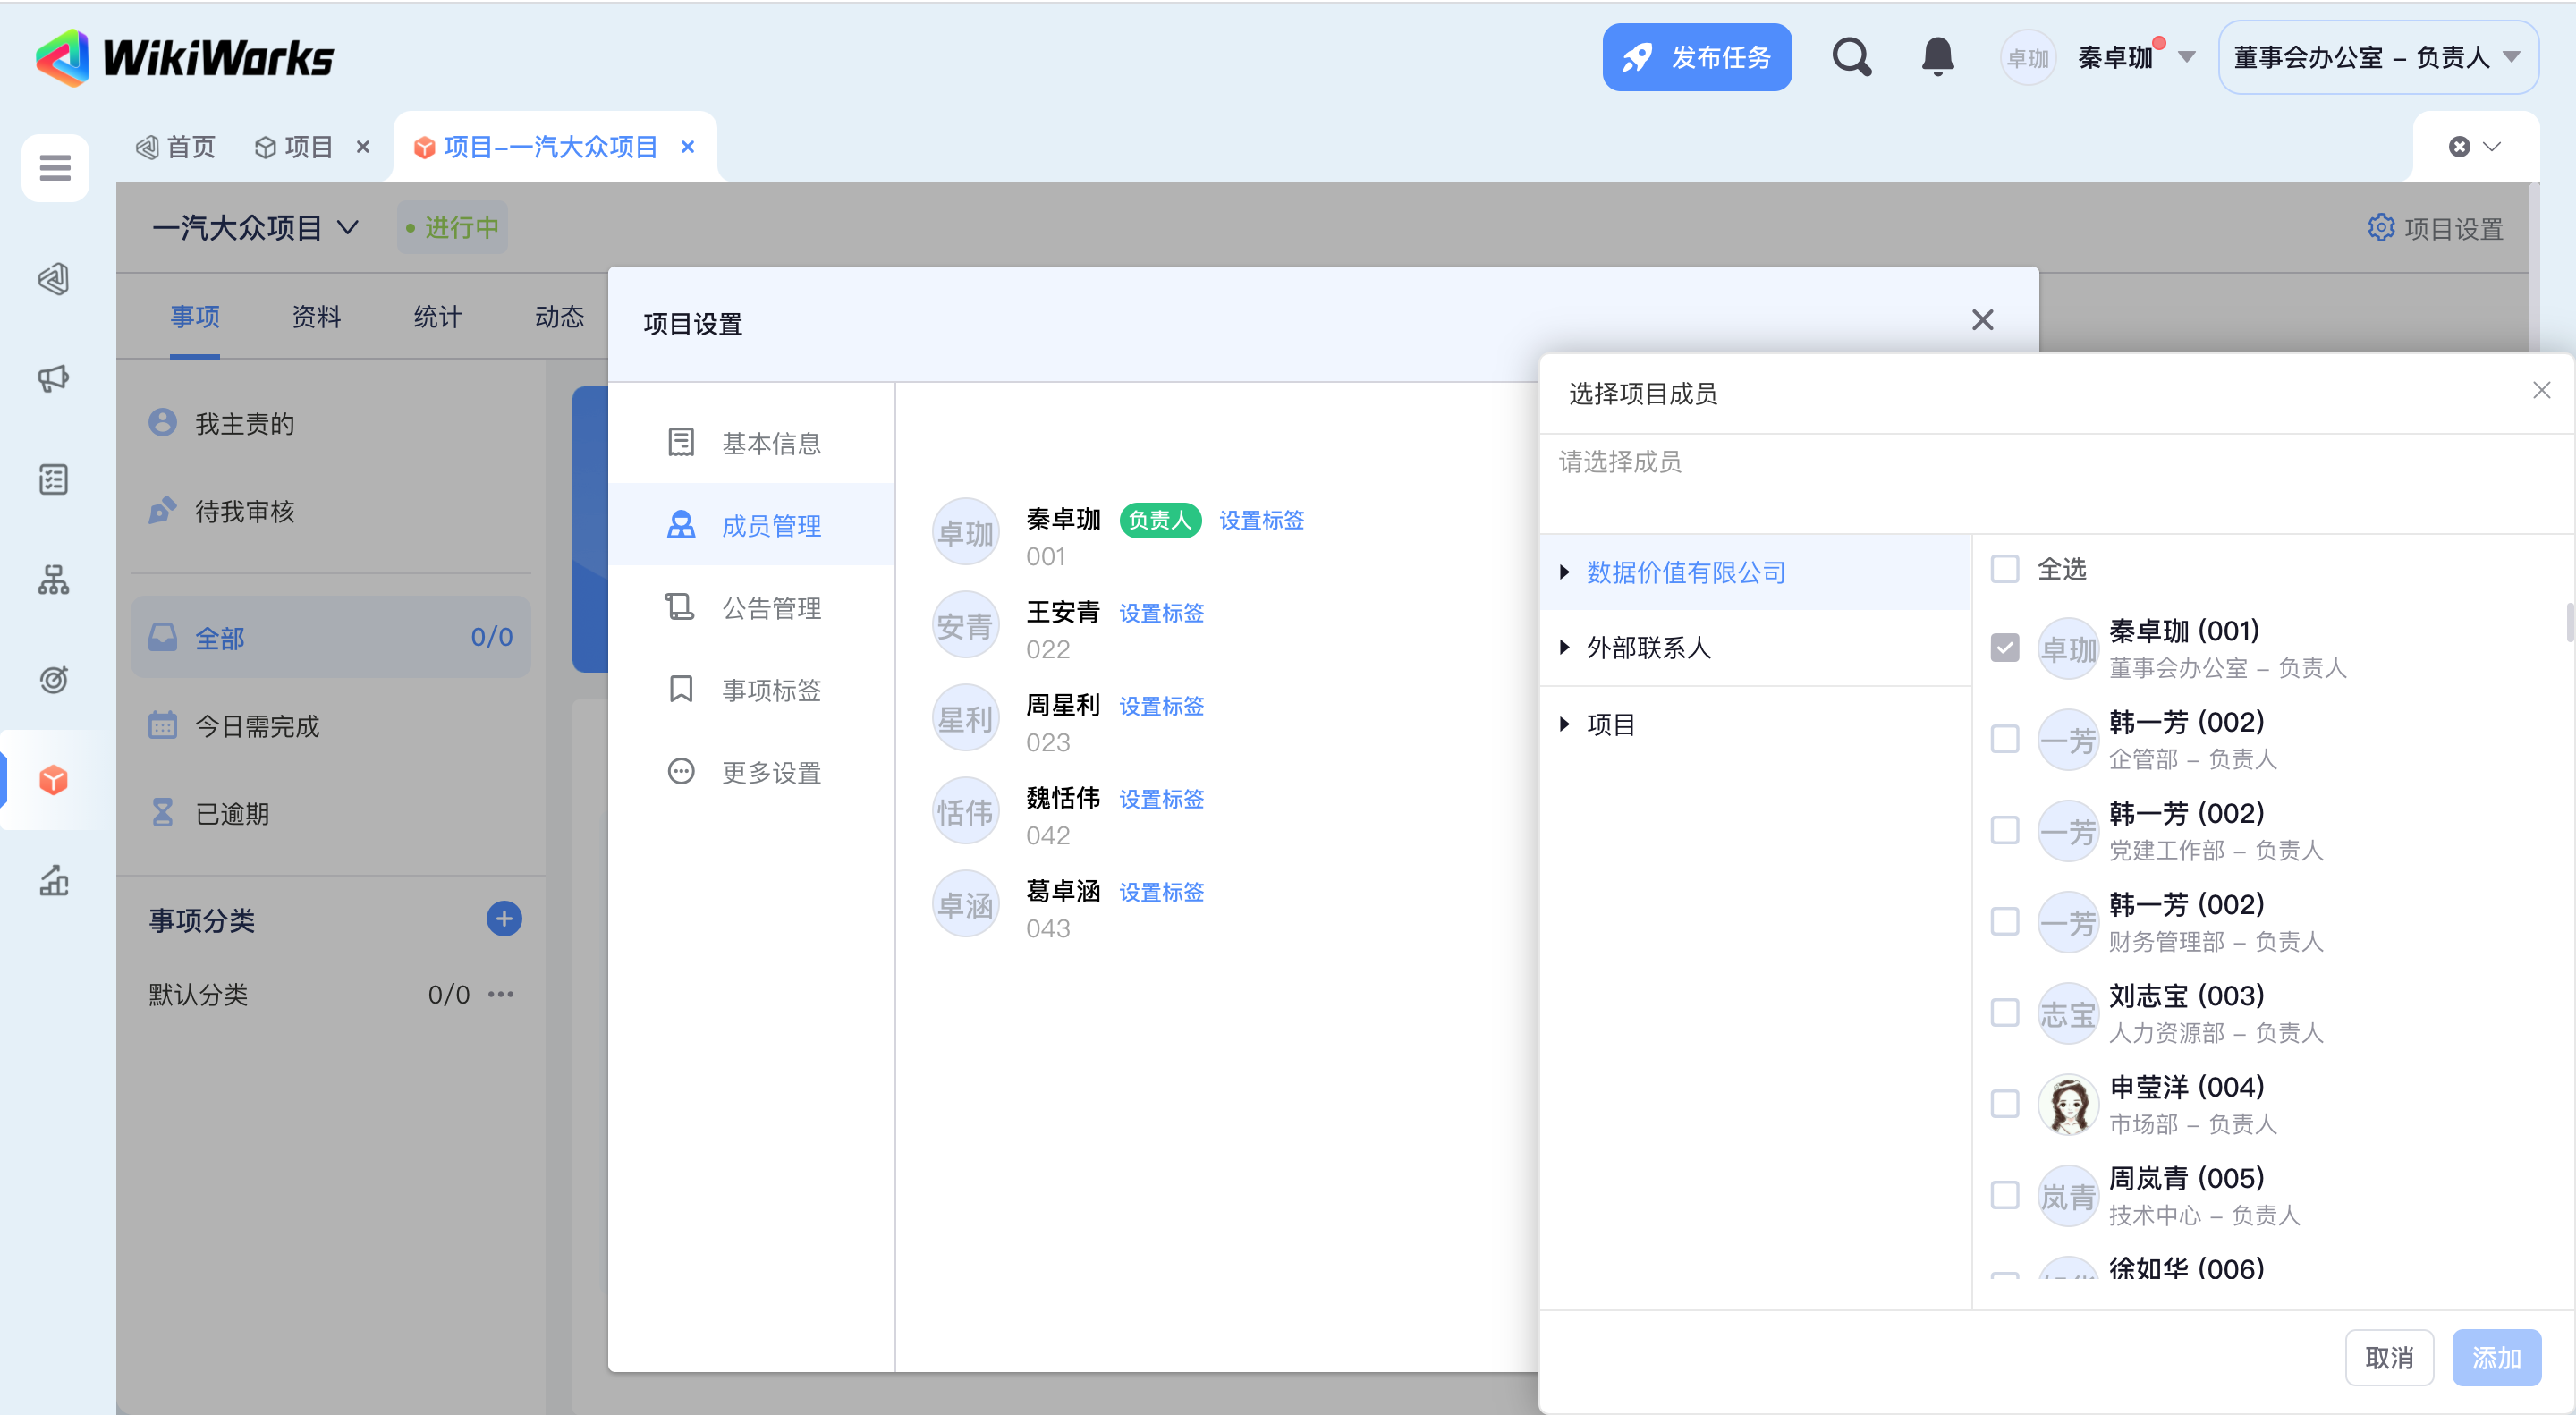Expand the 数据价值有限公司 tree node

[x=1565, y=572]
